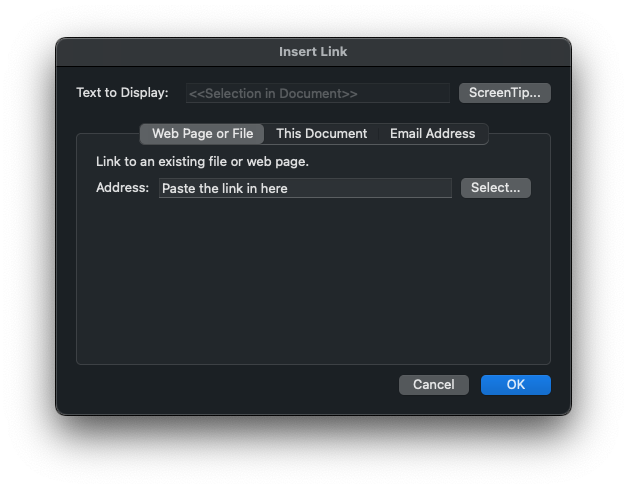Screen dimensions: 627x489
Task: Click the empty panel area below Address
Action: (313, 280)
